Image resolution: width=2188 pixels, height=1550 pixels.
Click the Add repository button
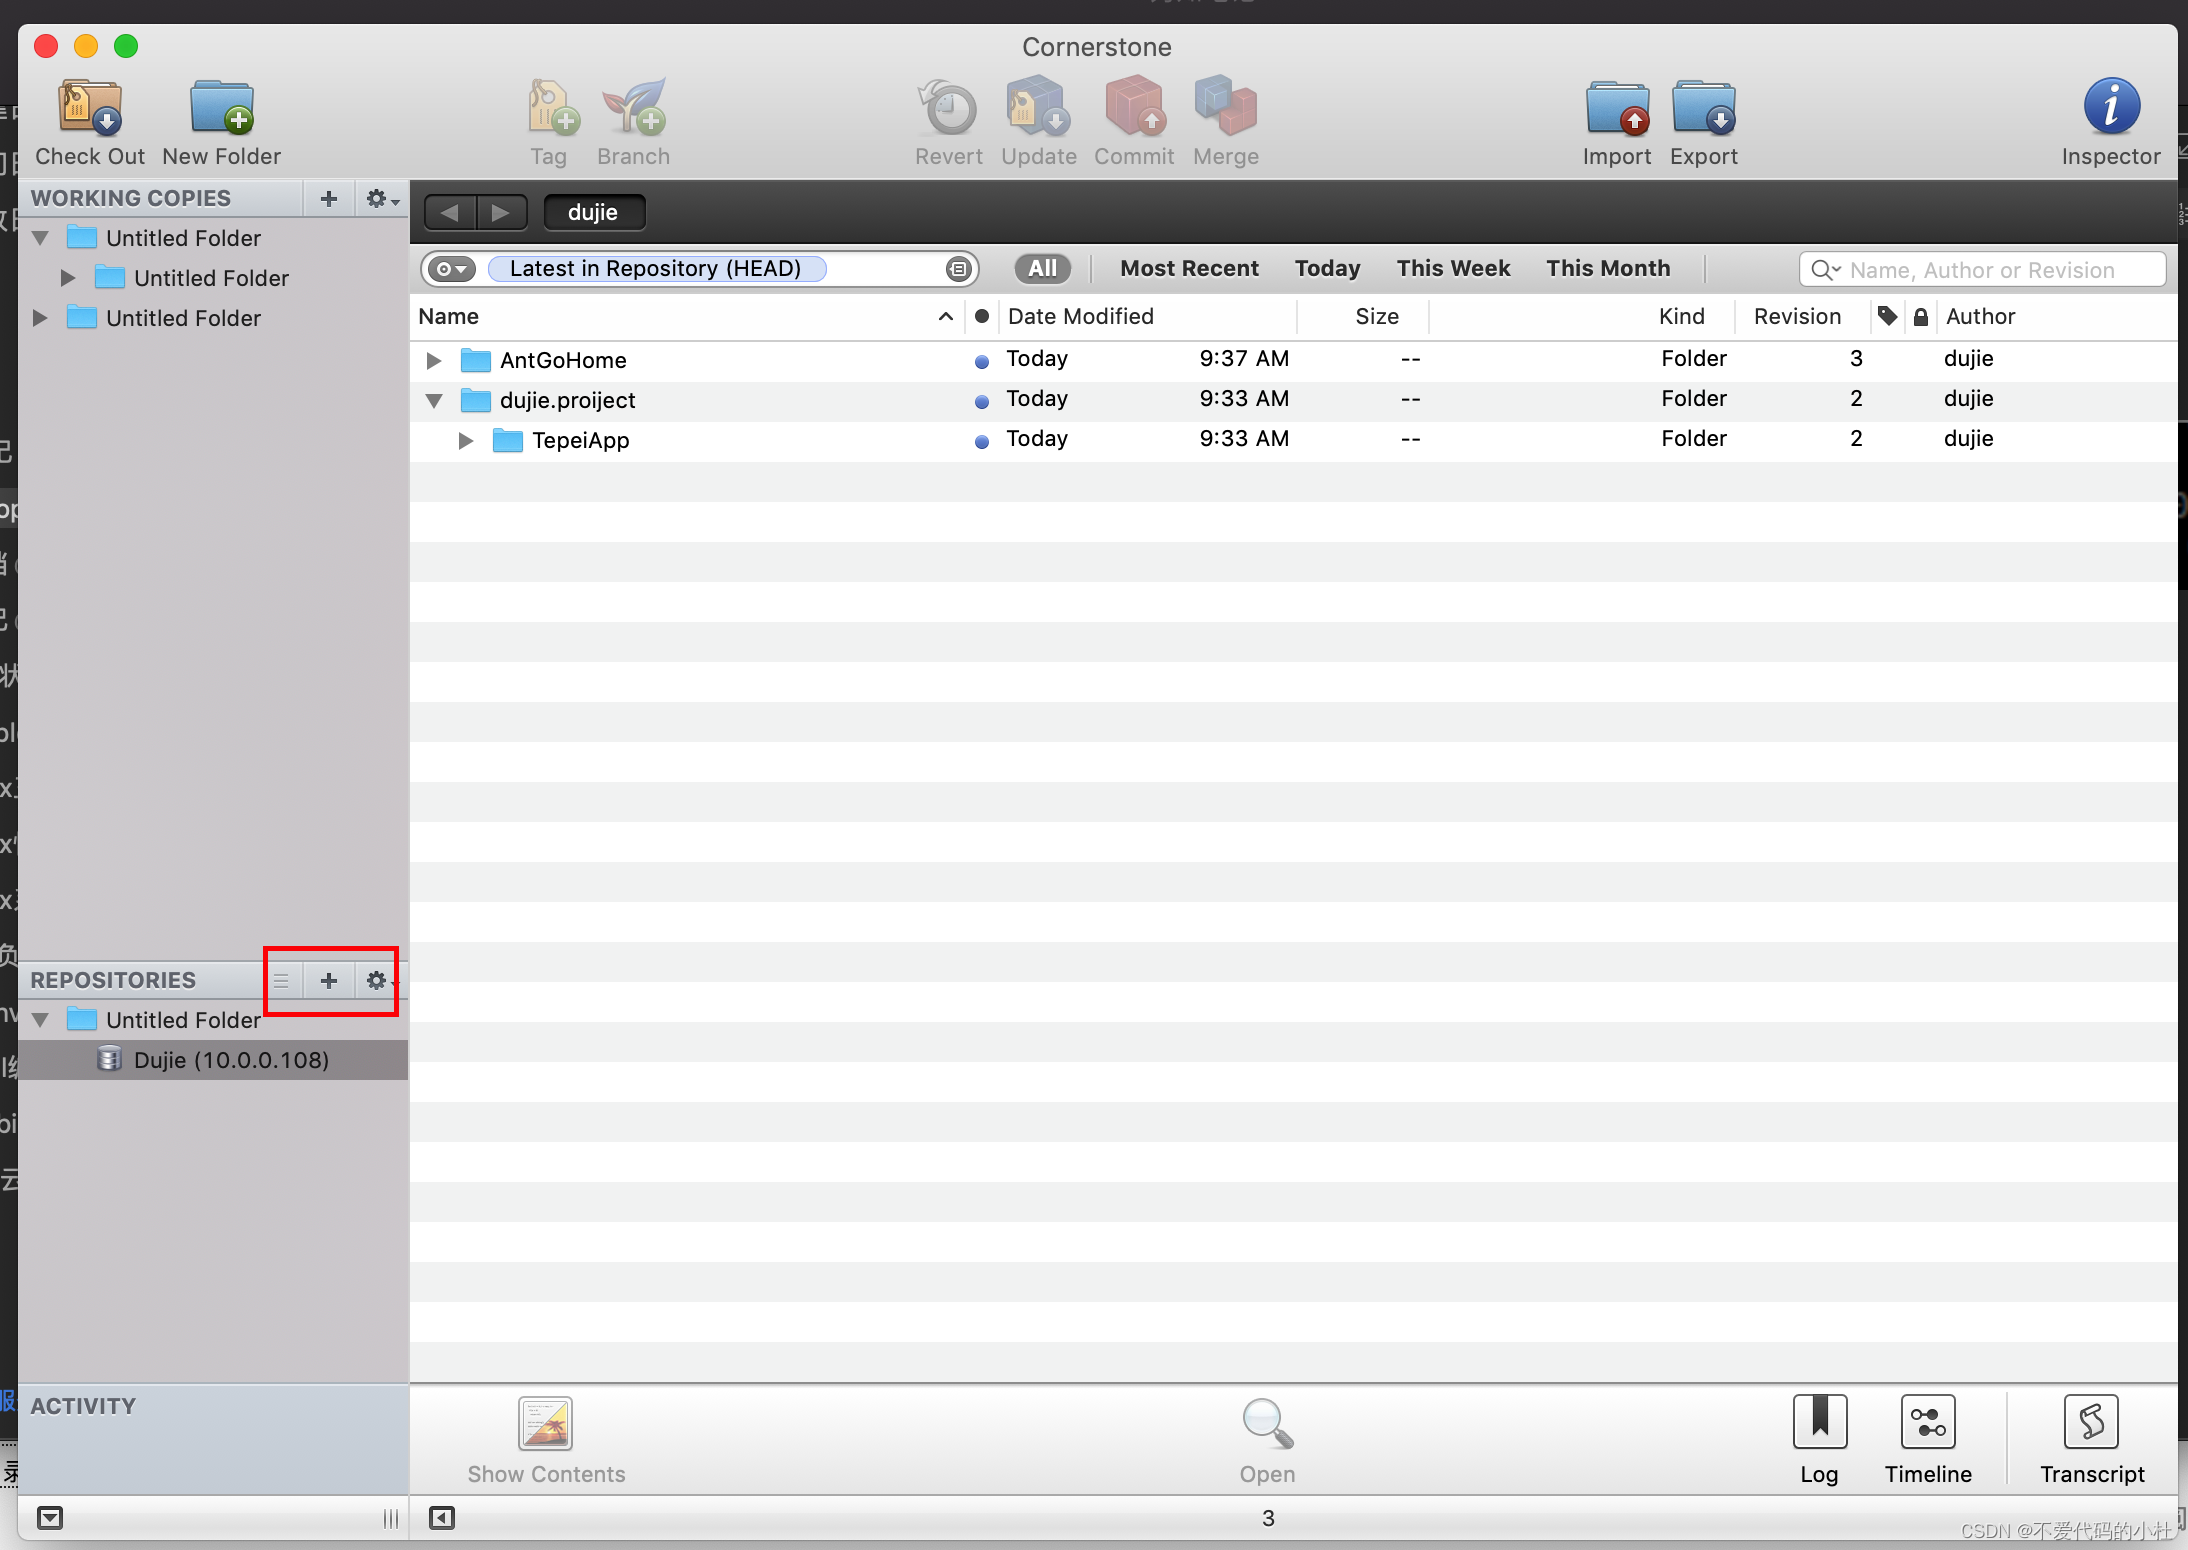click(x=330, y=980)
